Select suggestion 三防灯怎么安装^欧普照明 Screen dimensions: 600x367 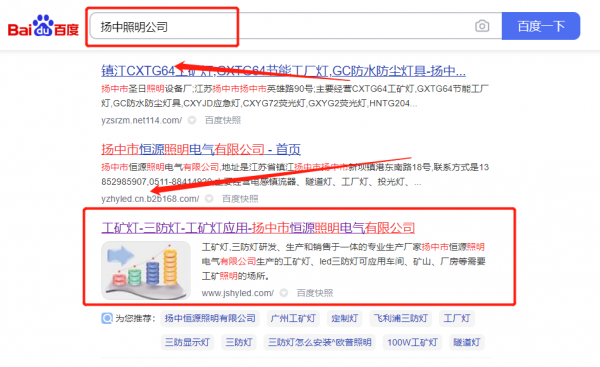pos(320,342)
